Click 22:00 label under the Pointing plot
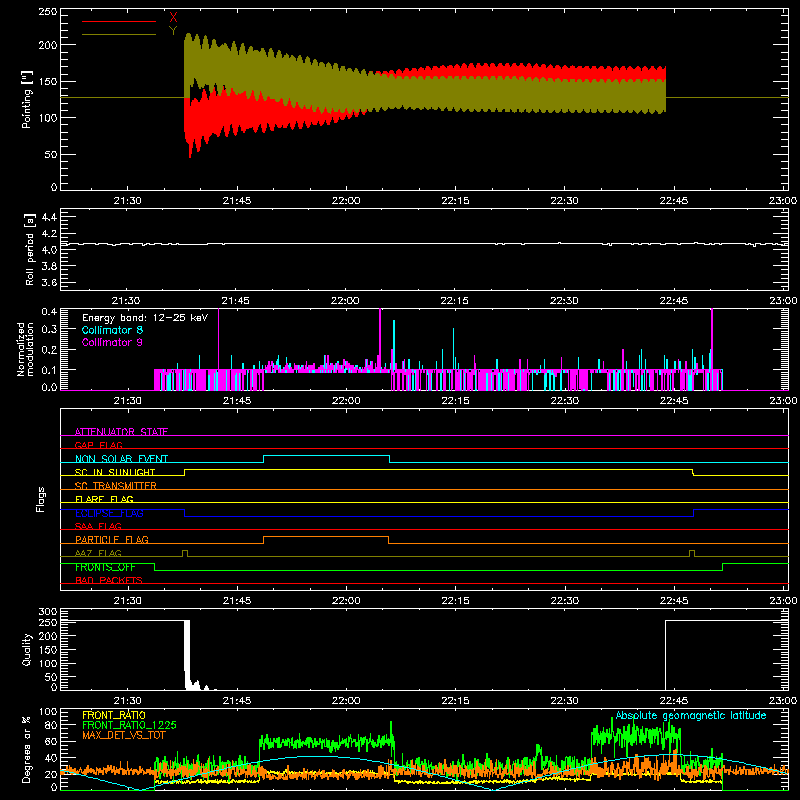This screenshot has height=800, width=800. (345, 201)
